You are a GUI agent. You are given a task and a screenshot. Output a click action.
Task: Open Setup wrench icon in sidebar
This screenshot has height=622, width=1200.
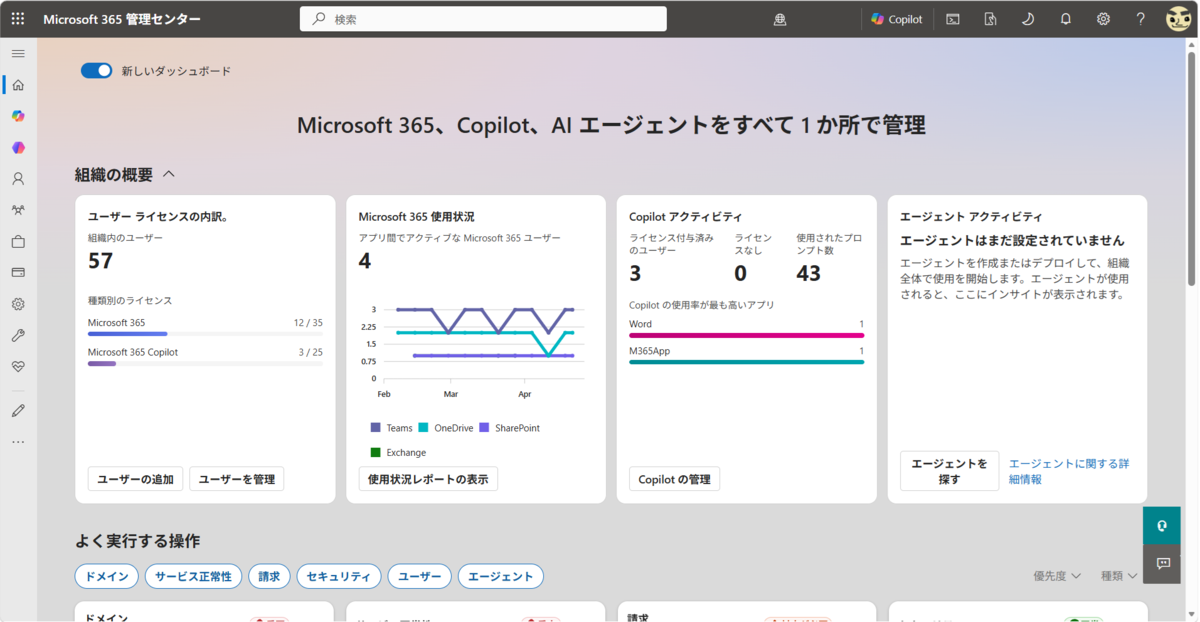click(18, 335)
